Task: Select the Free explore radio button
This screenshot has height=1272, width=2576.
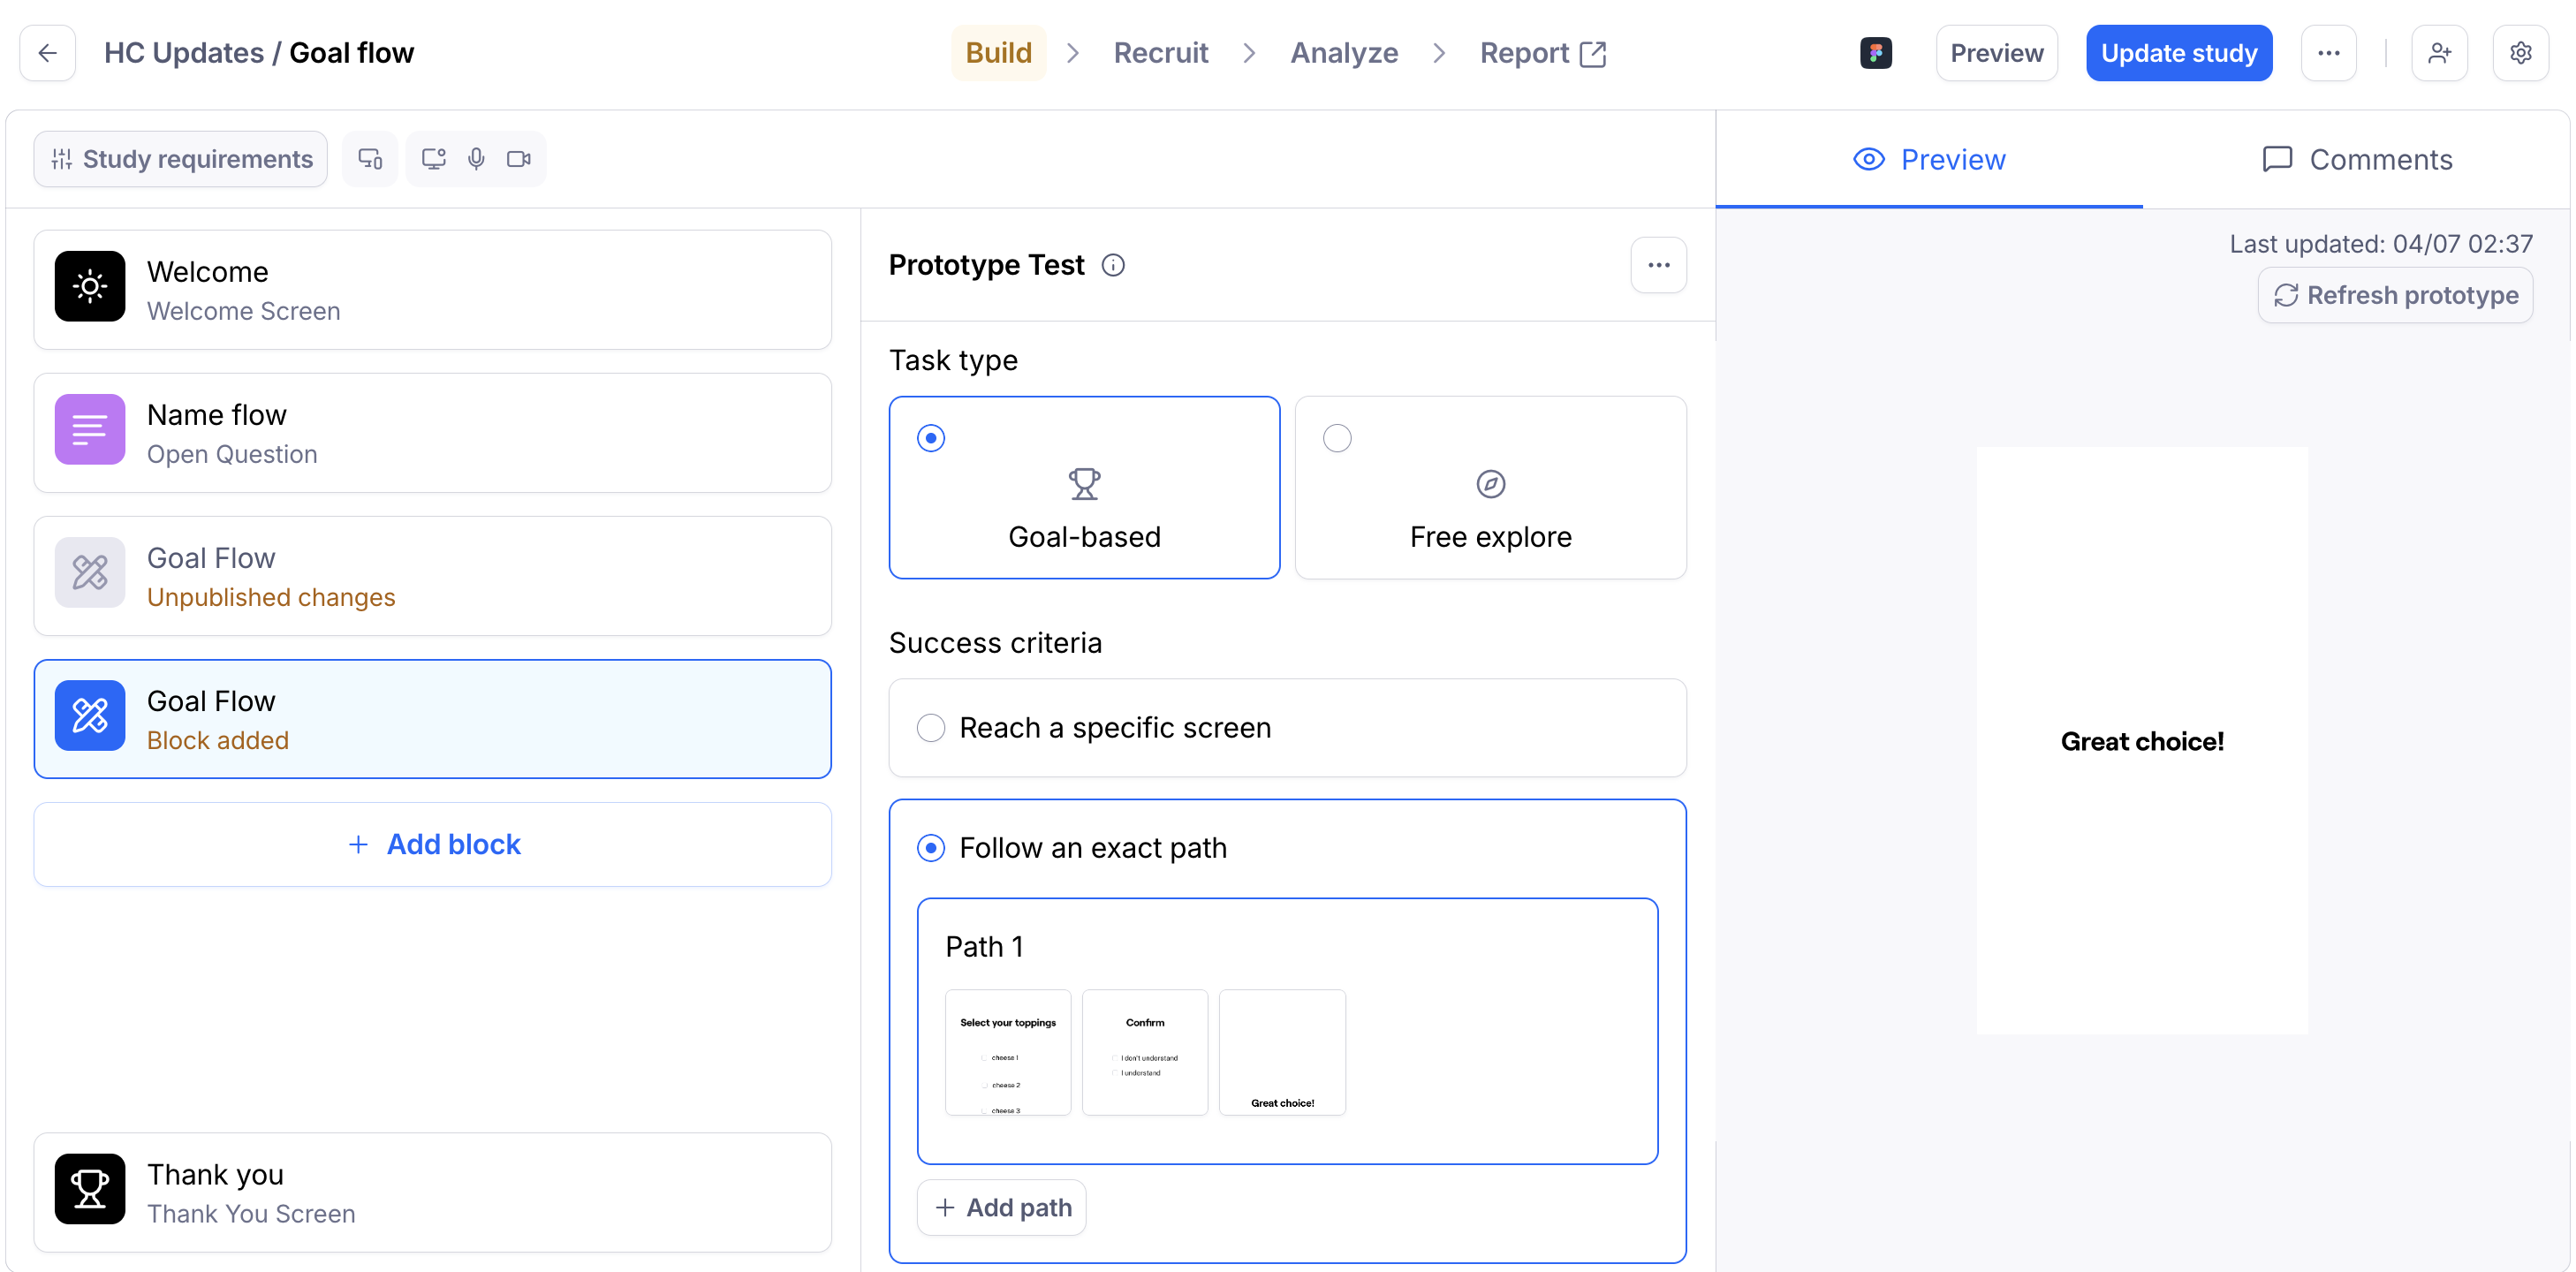Action: [1337, 439]
